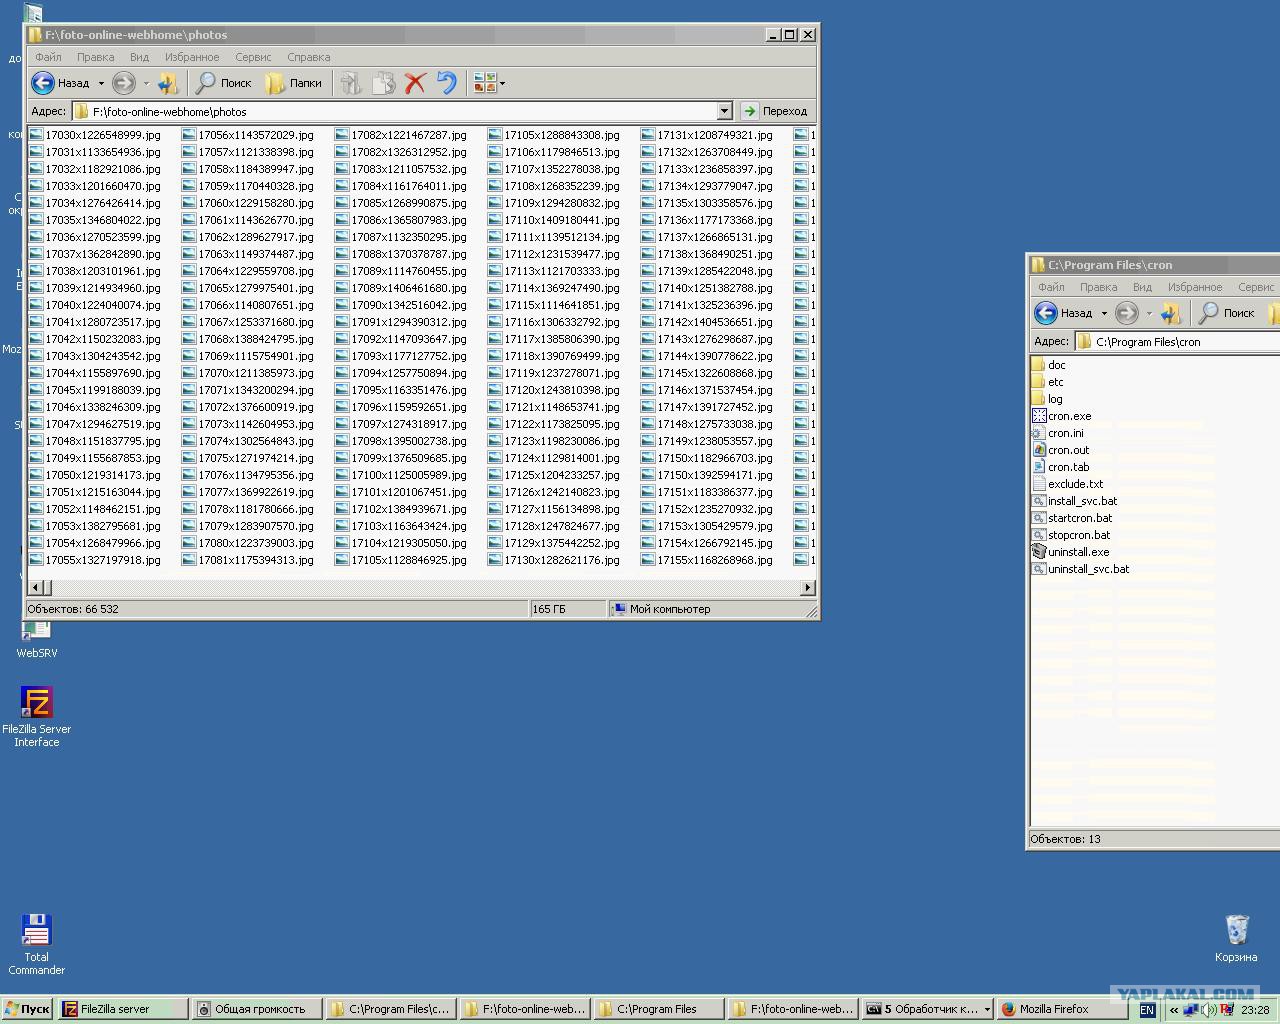The image size is (1280, 1024).
Task: Select the doc folder in cron window
Action: [1049, 365]
